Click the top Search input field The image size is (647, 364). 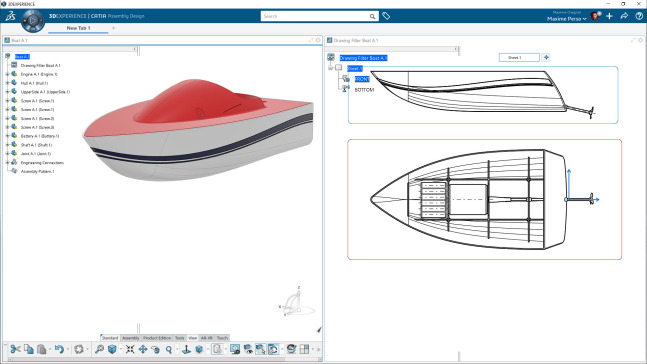[x=314, y=16]
